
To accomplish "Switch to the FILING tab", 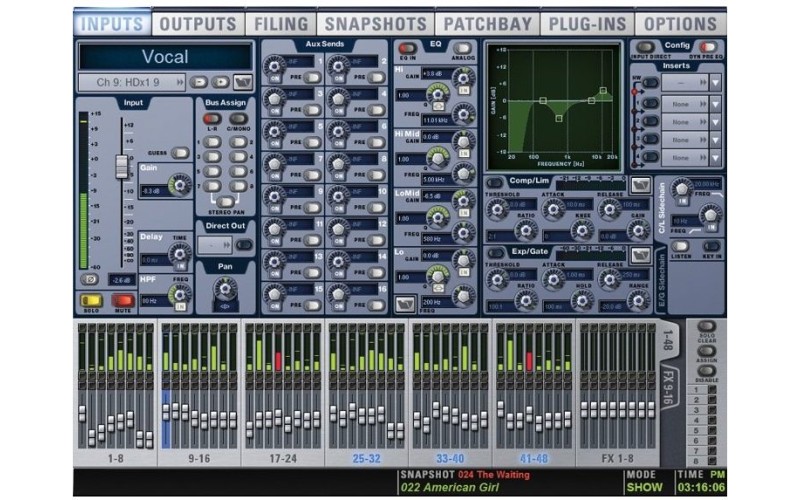I will click(281, 24).
